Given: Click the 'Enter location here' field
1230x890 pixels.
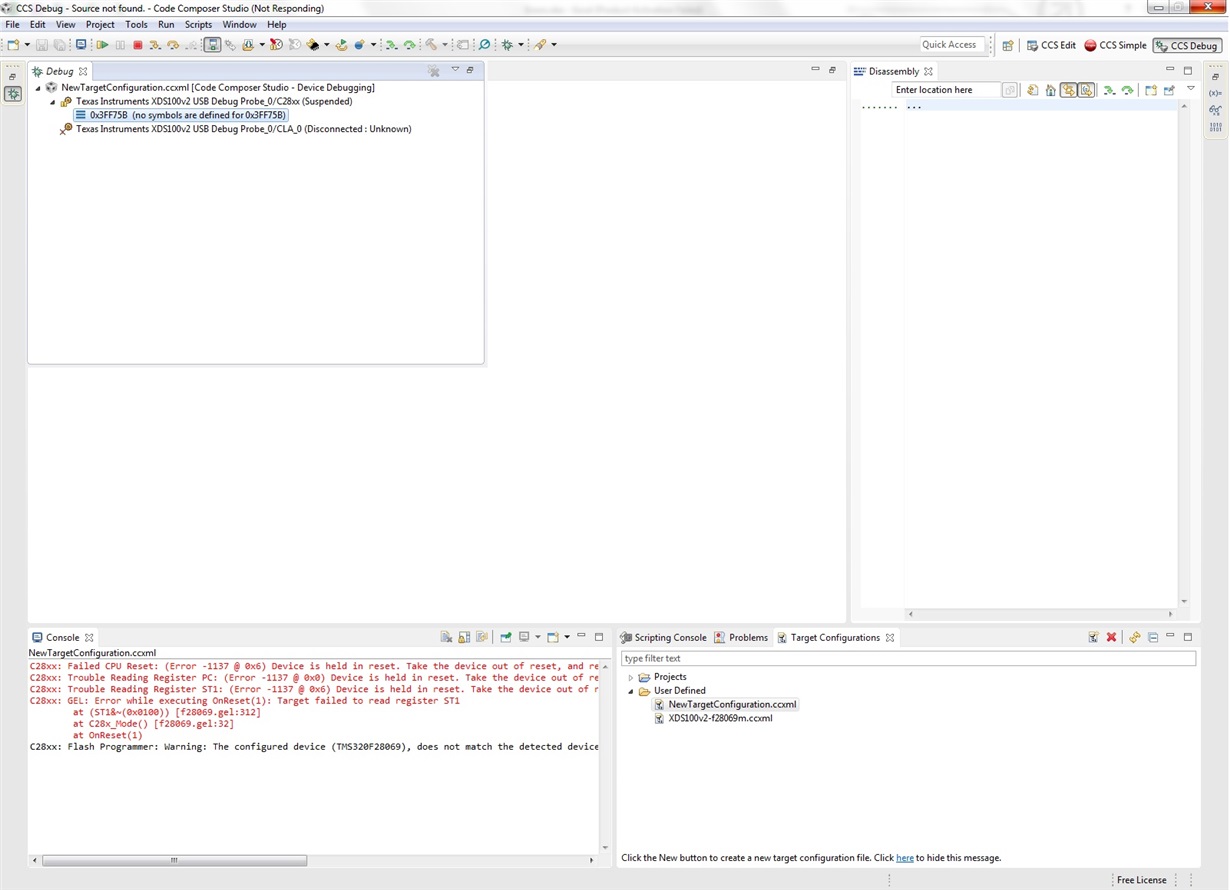Looking at the screenshot, I should click(x=945, y=90).
